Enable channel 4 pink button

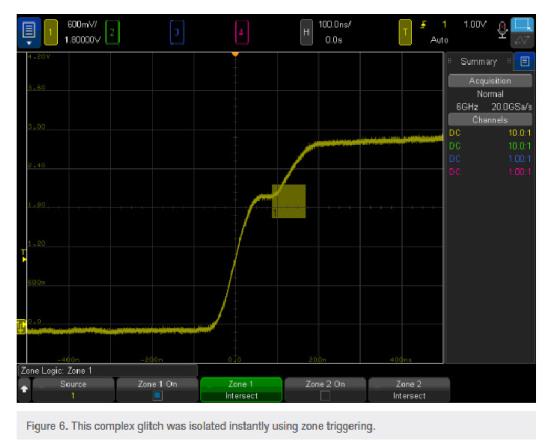[x=242, y=32]
